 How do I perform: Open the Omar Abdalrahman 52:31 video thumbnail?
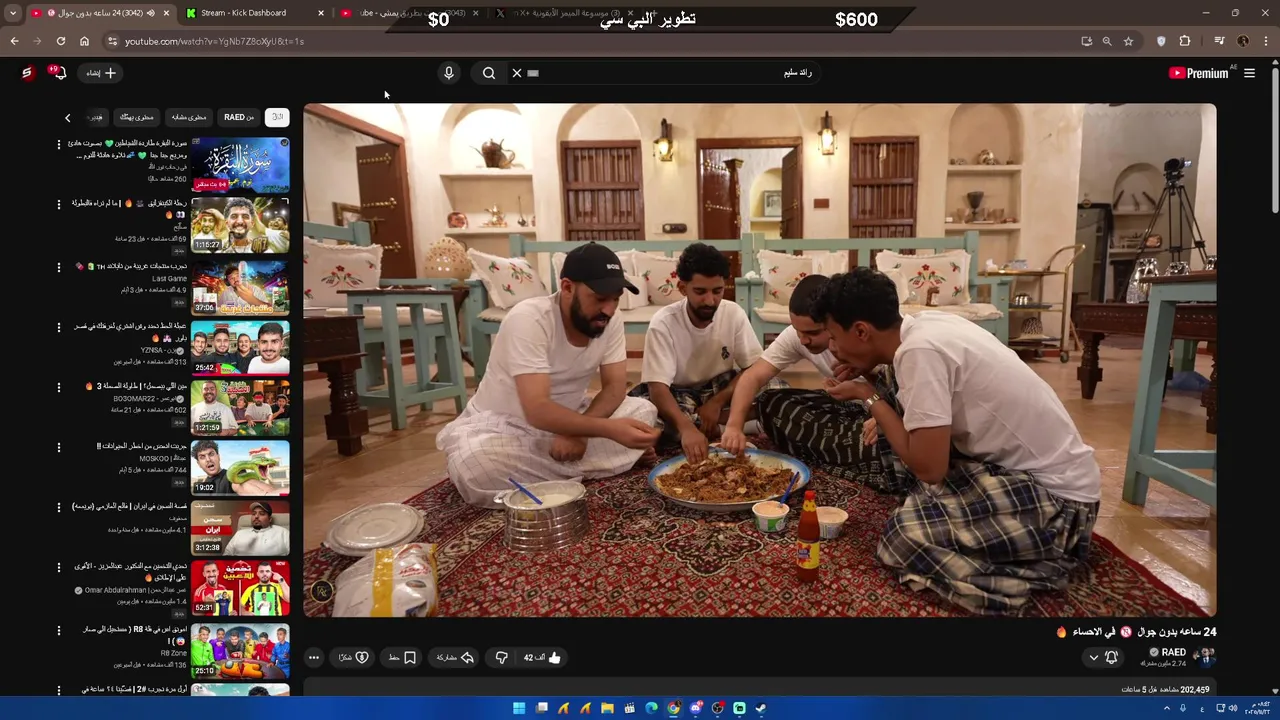pos(240,588)
